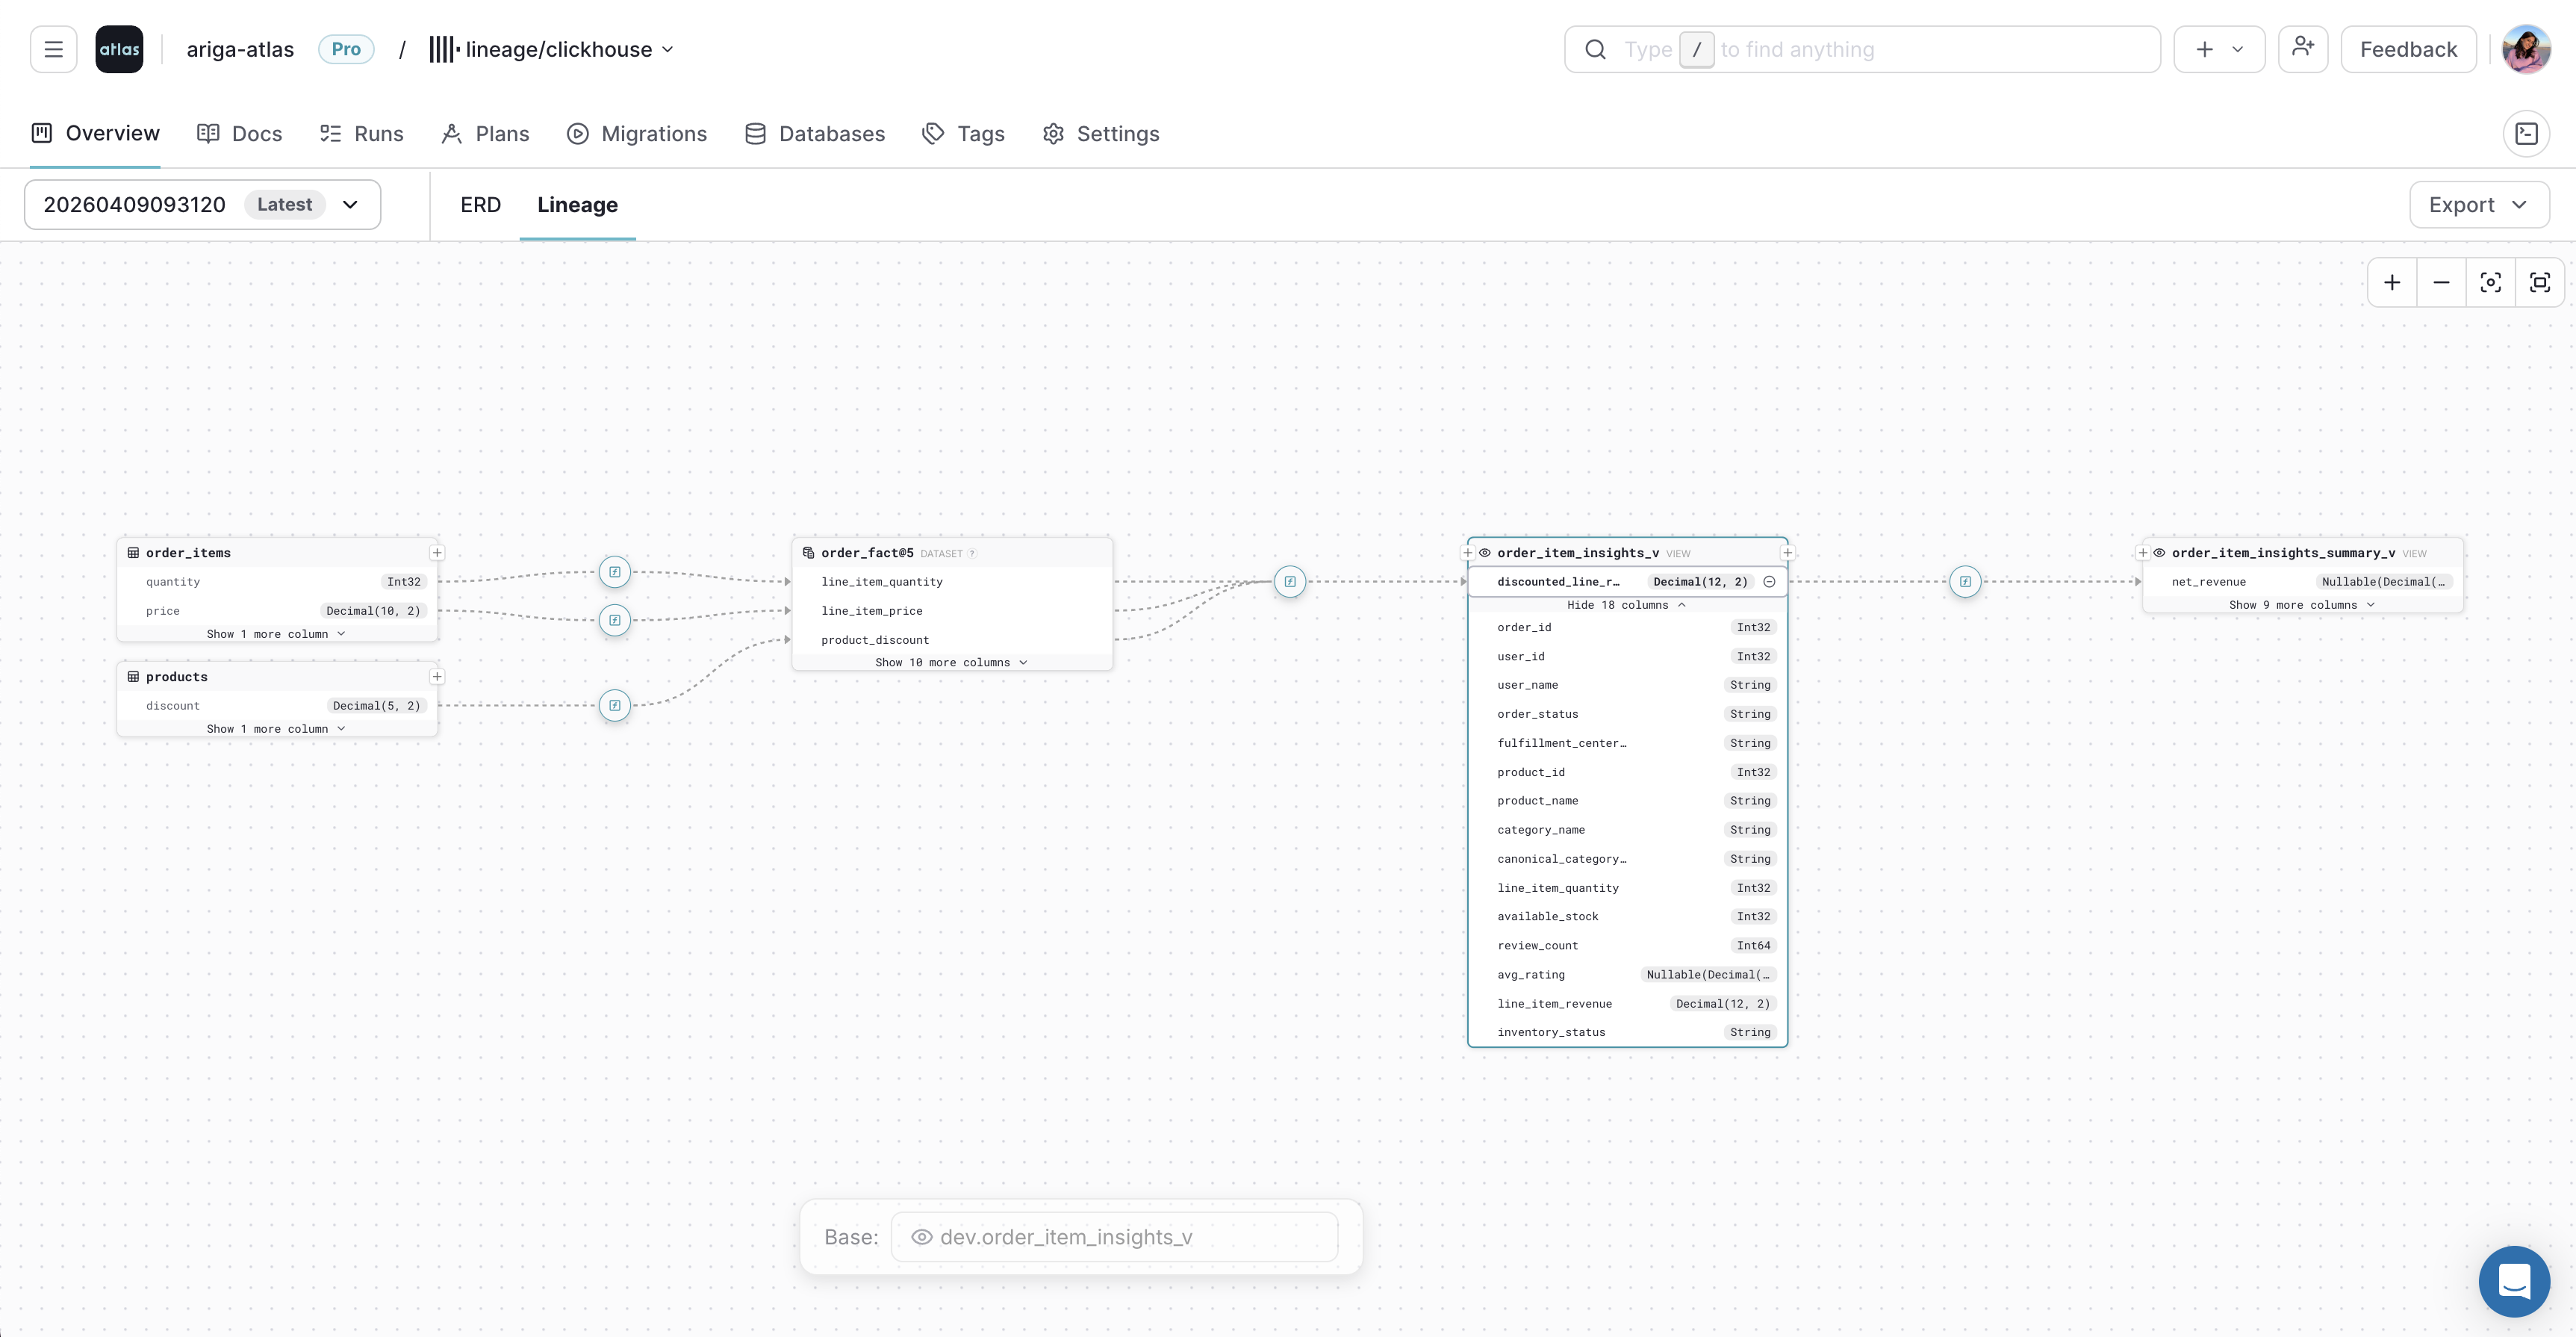Screen dimensions: 2576x1337
Task: Open the Migrations section
Action: pyautogui.click(x=637, y=133)
